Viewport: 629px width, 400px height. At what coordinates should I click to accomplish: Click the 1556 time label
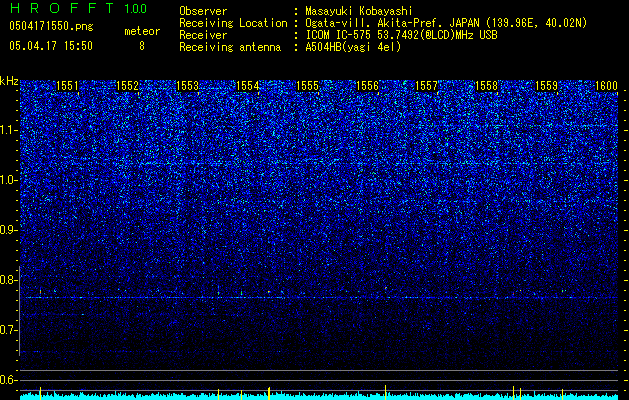tap(367, 86)
